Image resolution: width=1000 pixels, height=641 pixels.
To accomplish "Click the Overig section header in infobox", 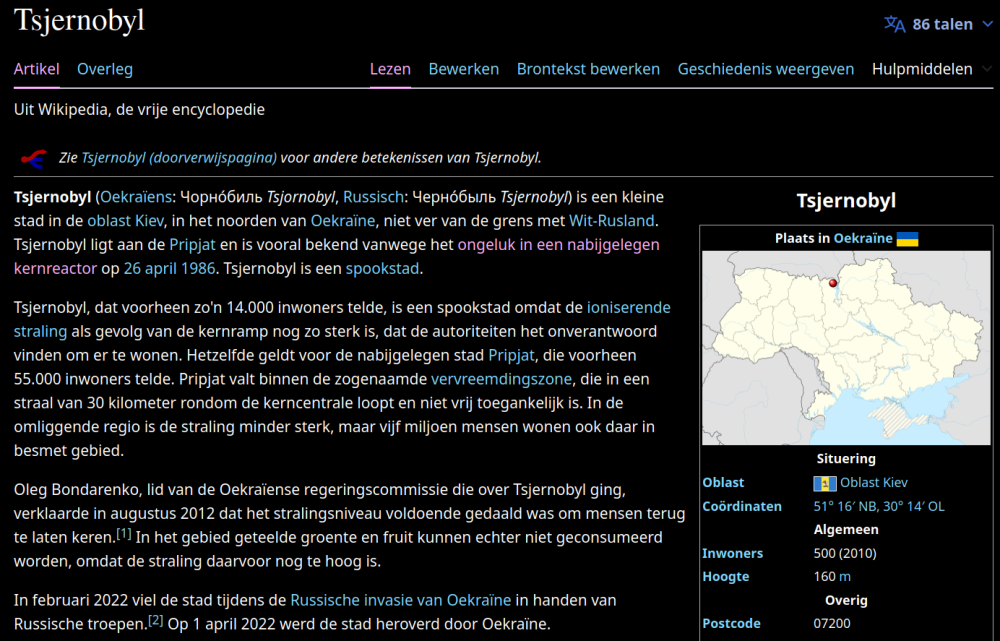I will pyautogui.click(x=846, y=601).
